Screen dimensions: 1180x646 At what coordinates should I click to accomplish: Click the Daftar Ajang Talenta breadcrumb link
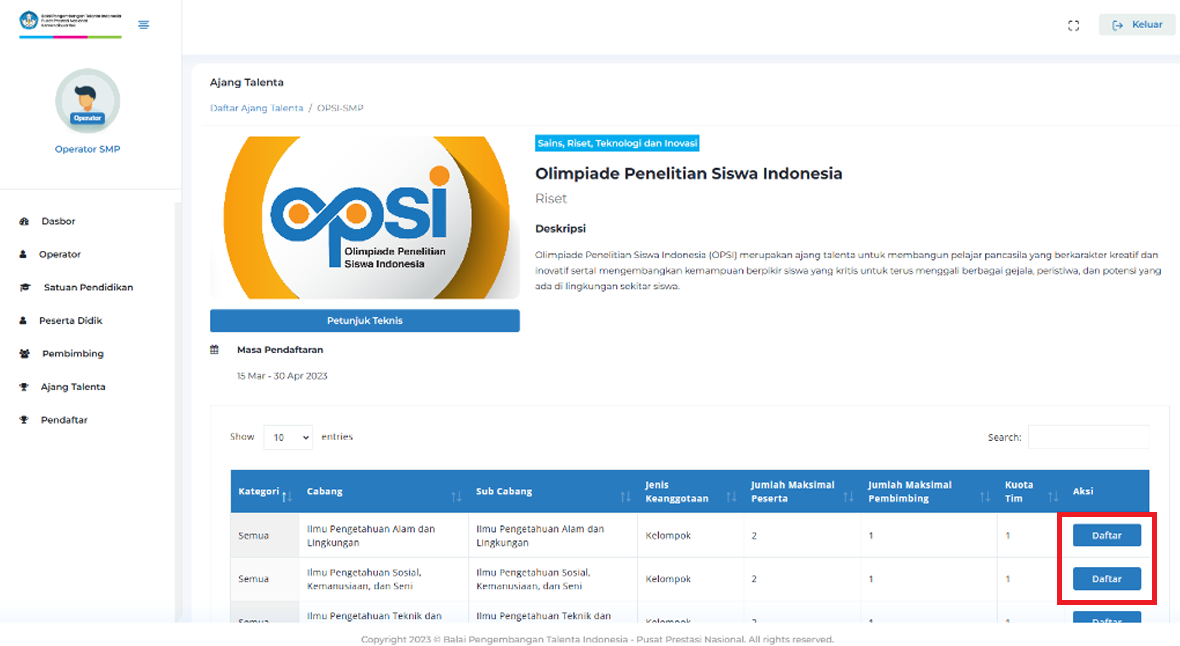(x=257, y=108)
